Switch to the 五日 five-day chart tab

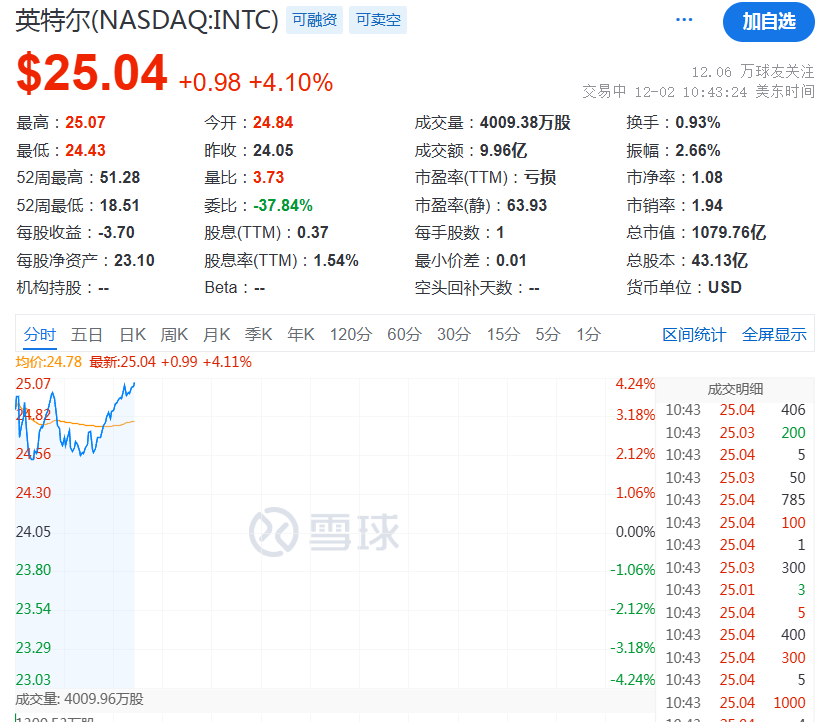point(87,335)
